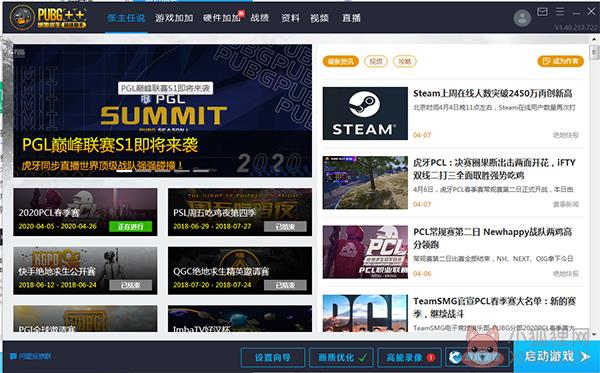The height and width of the screenshot is (373, 600).
Task: Open the mail envelope messages icon
Action: click(x=542, y=12)
